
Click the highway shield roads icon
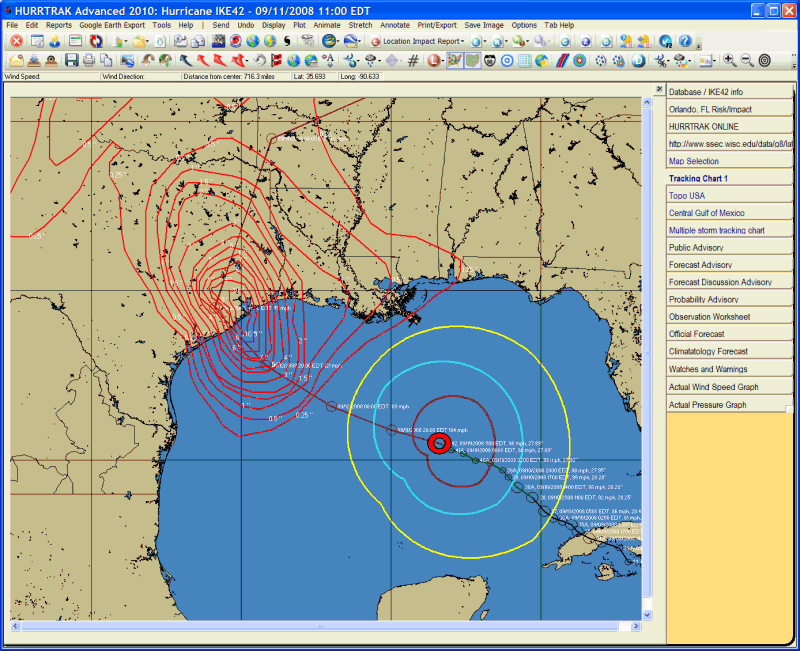[490, 60]
